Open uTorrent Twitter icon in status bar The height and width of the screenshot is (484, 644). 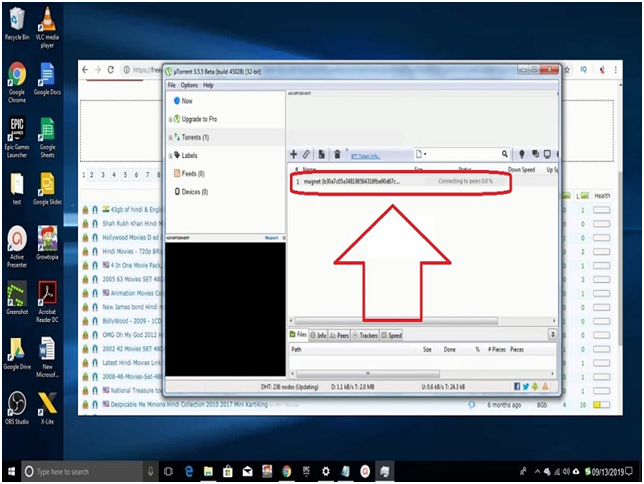tap(526, 386)
